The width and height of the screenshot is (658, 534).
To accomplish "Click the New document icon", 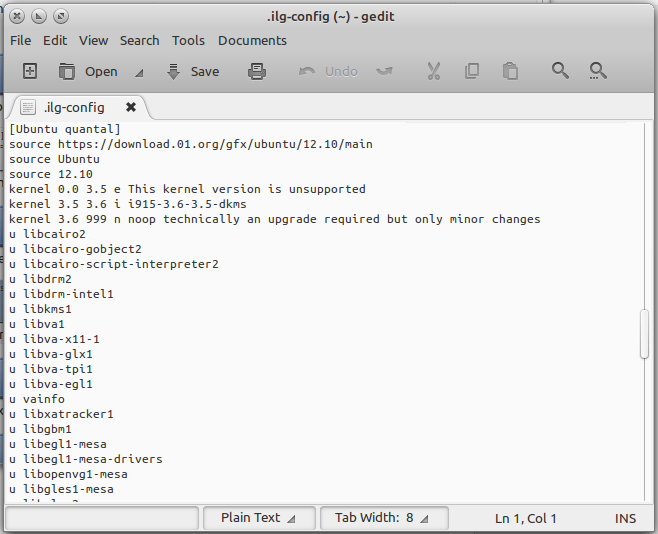I will coord(29,71).
